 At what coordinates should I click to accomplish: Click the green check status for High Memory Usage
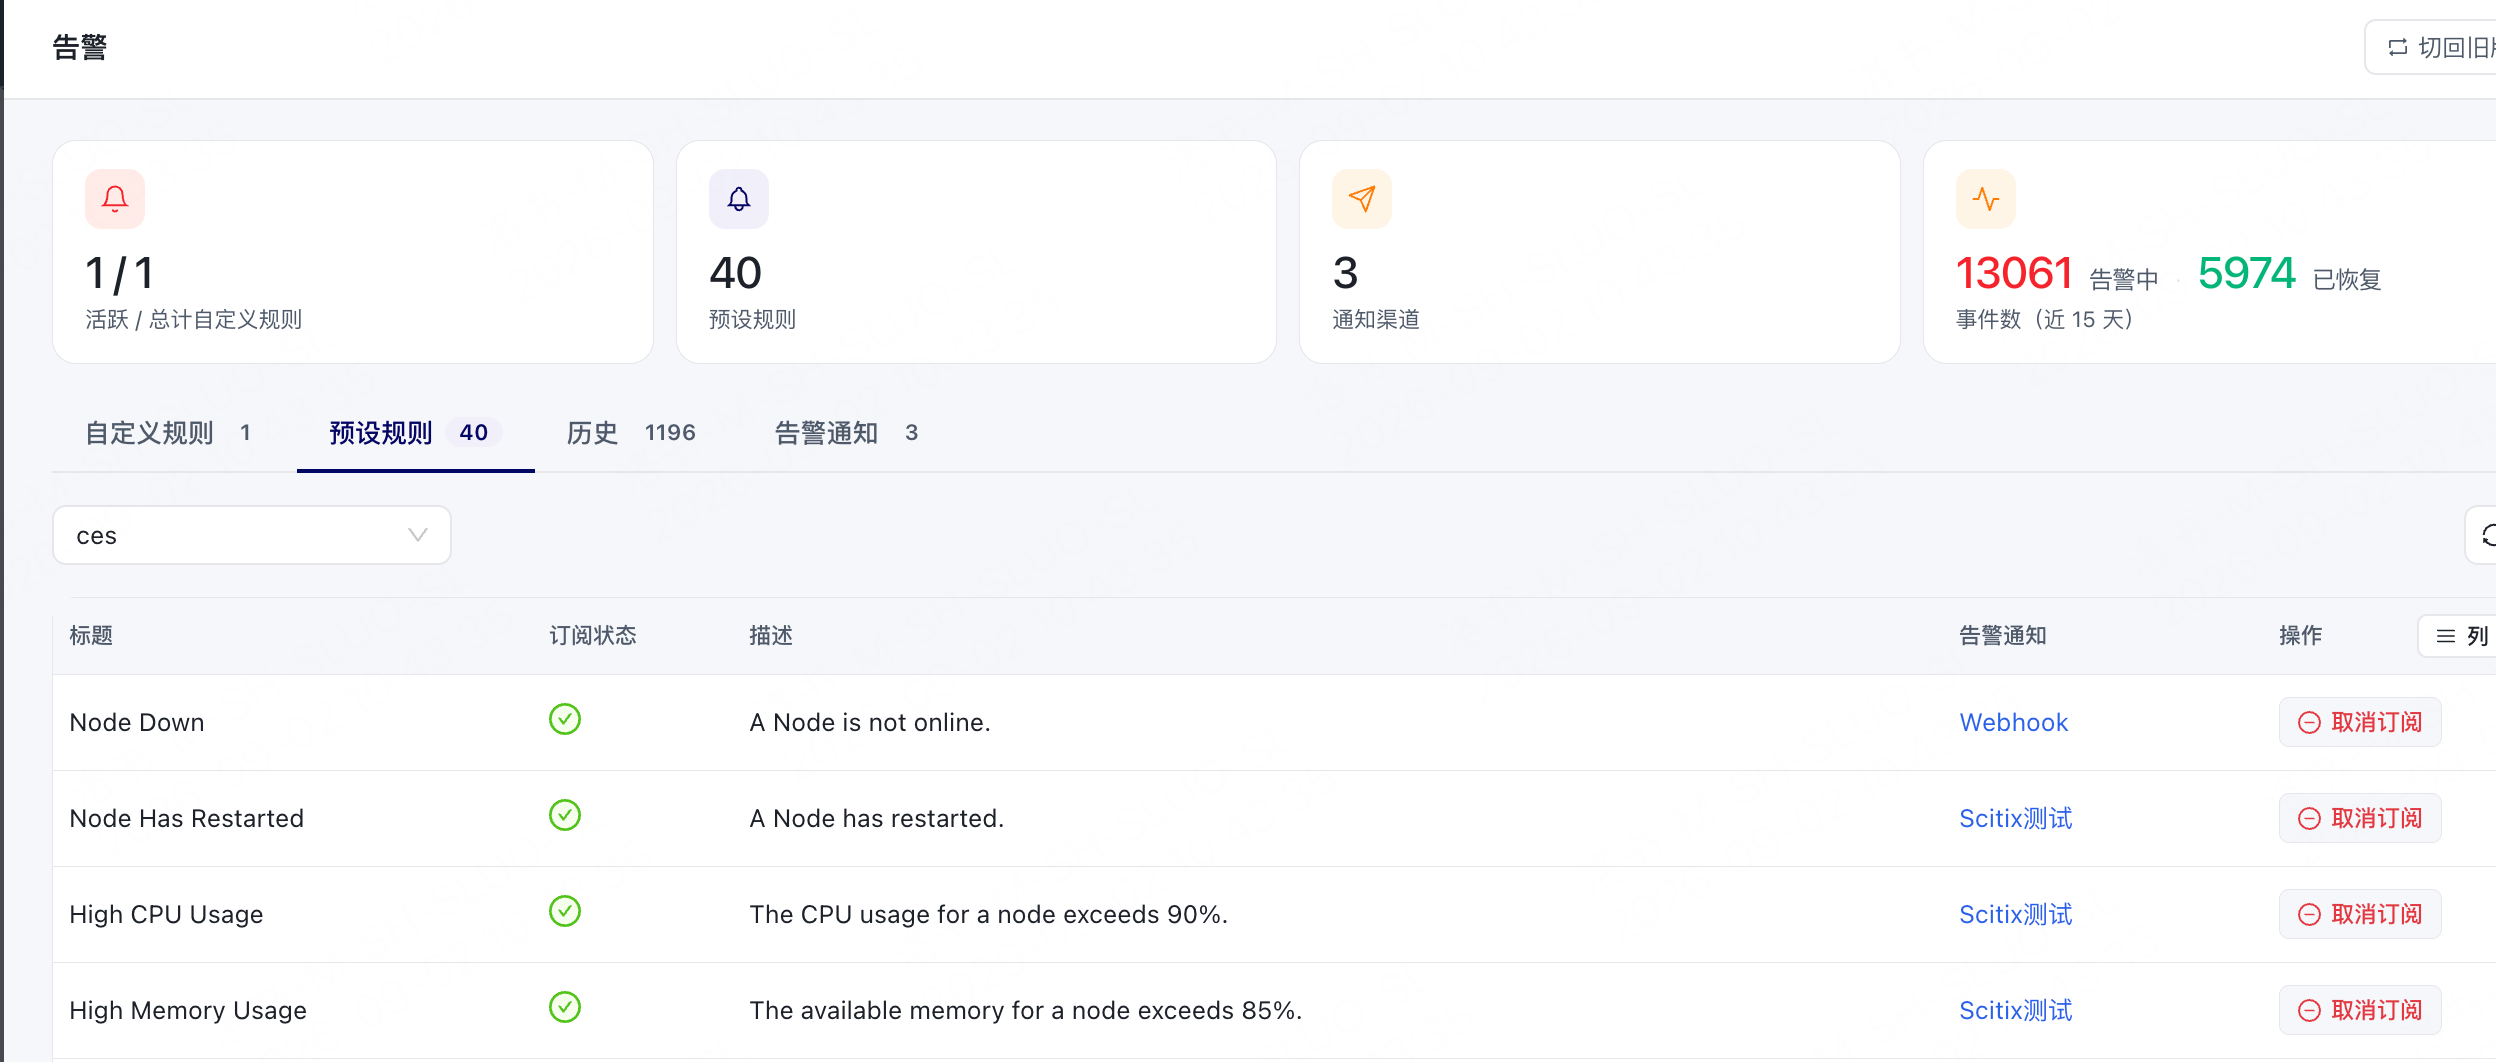pos(565,1007)
